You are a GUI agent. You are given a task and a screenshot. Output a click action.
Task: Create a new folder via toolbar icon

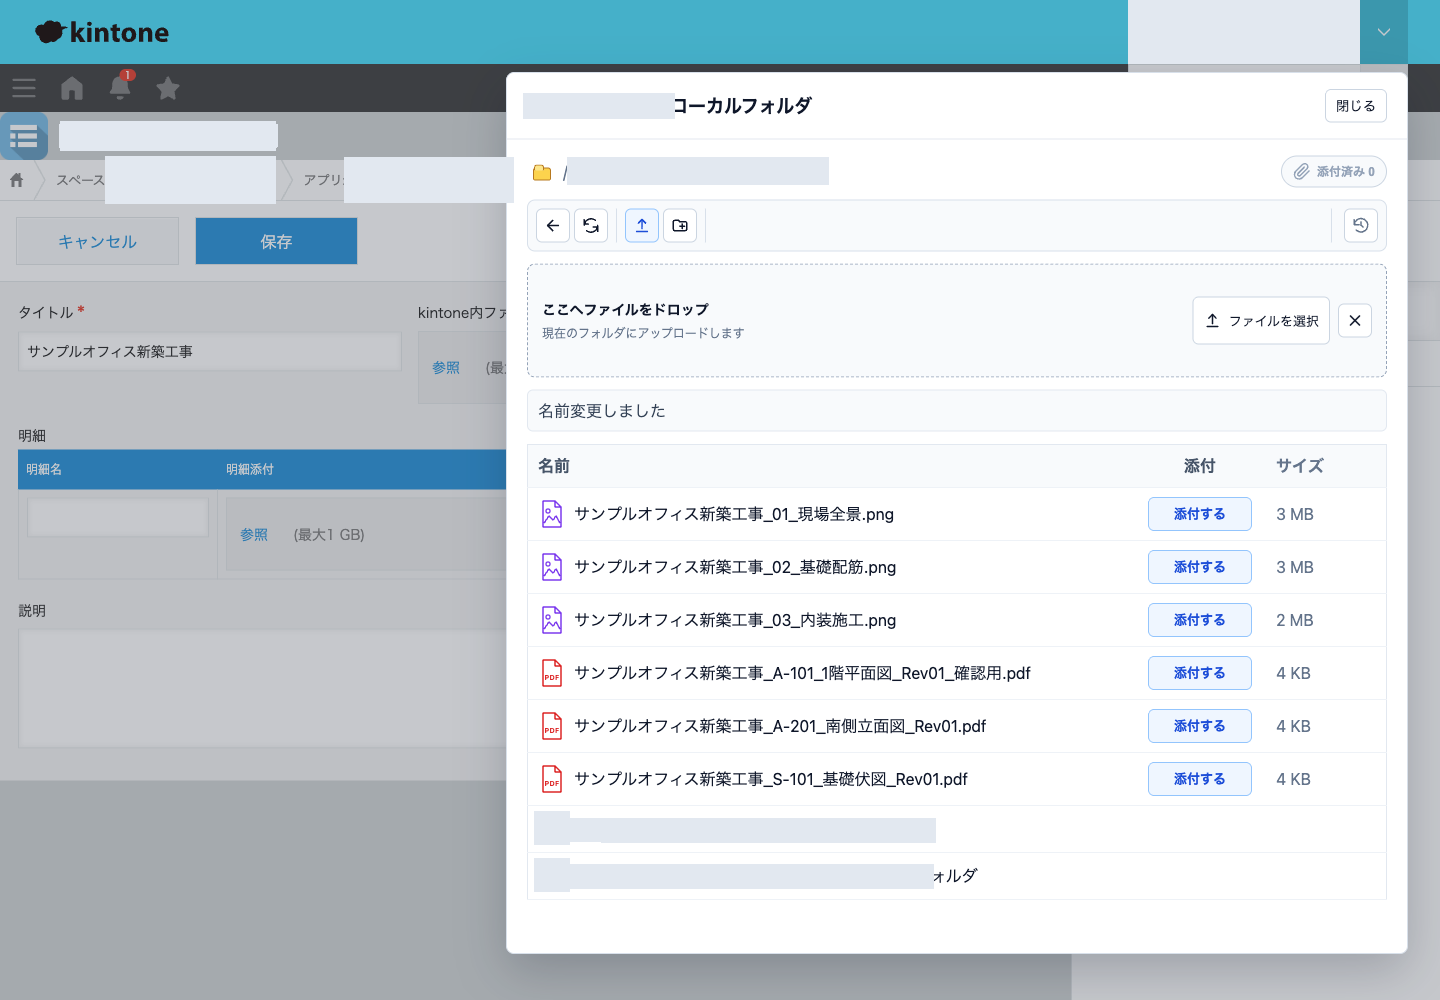(680, 226)
